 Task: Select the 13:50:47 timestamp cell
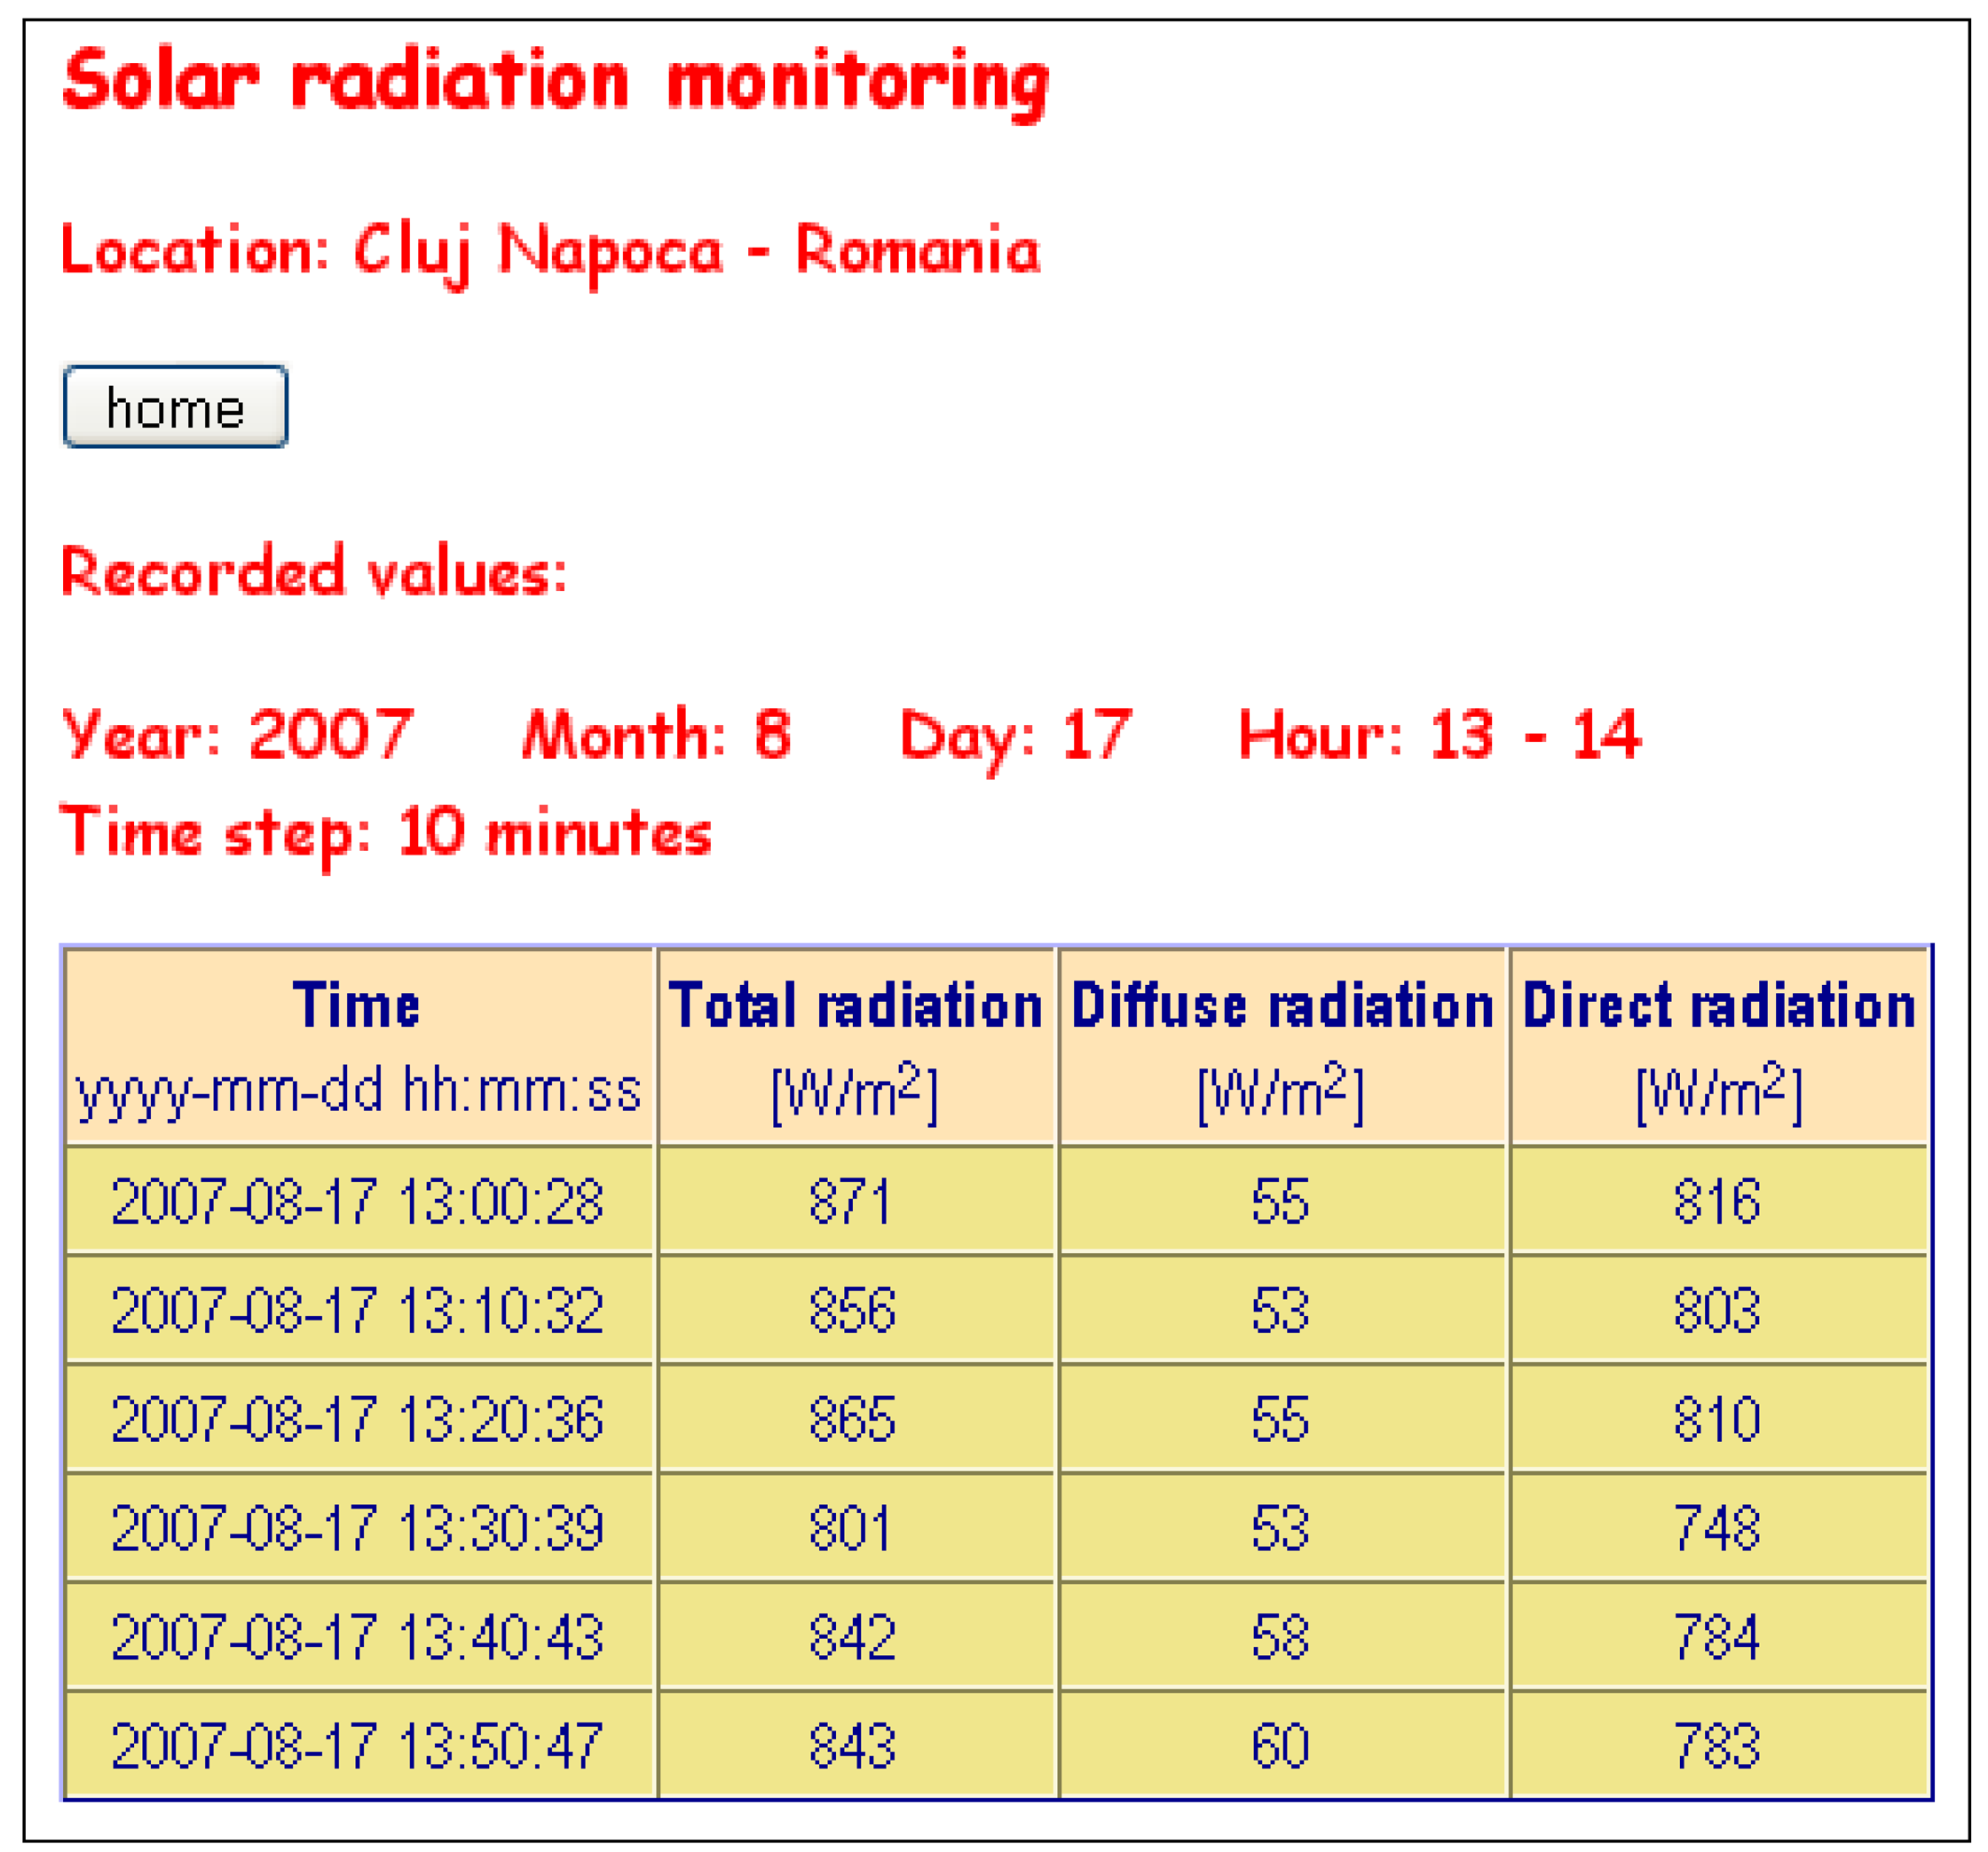pos(357,1746)
